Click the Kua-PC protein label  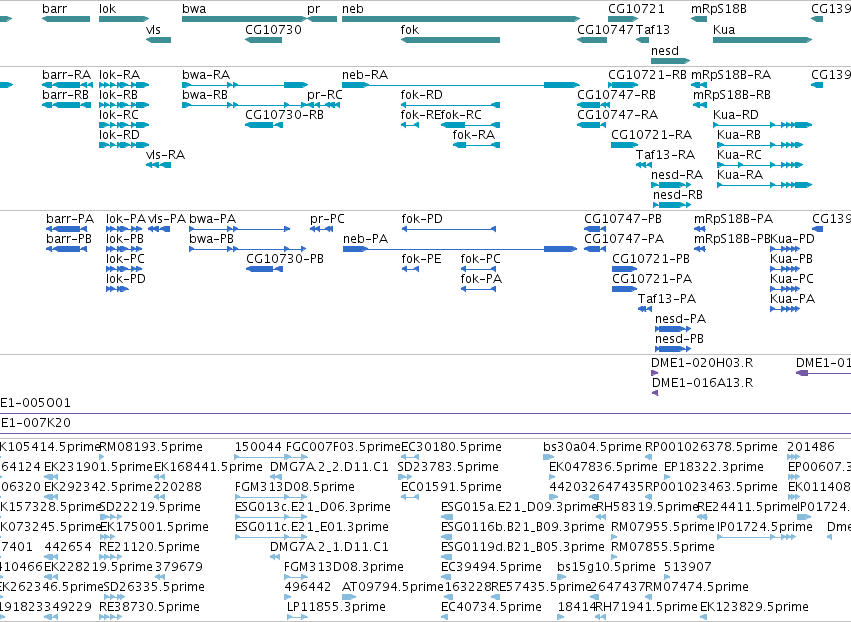[792, 278]
